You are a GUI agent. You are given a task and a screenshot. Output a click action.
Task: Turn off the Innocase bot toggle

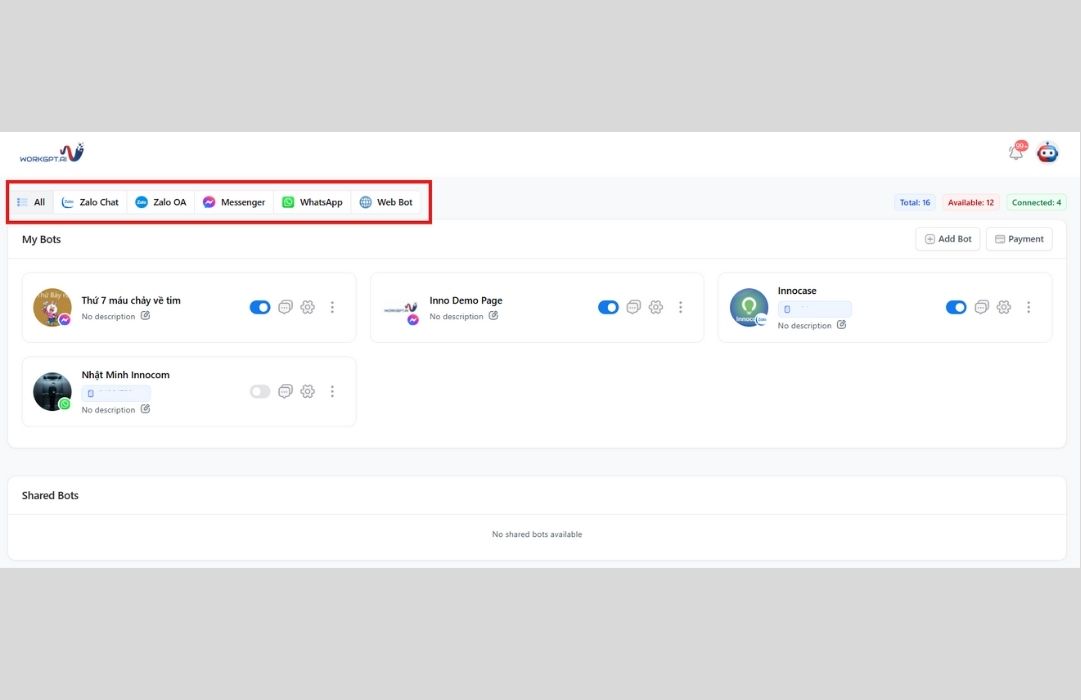tap(955, 307)
